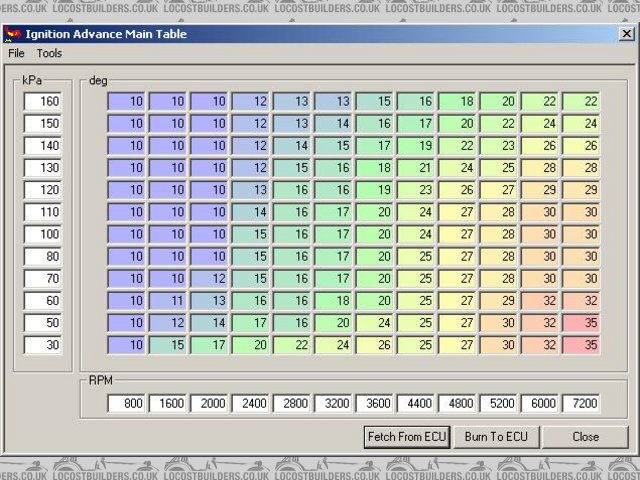
Task: Click the title bar X close button
Action: point(626,34)
